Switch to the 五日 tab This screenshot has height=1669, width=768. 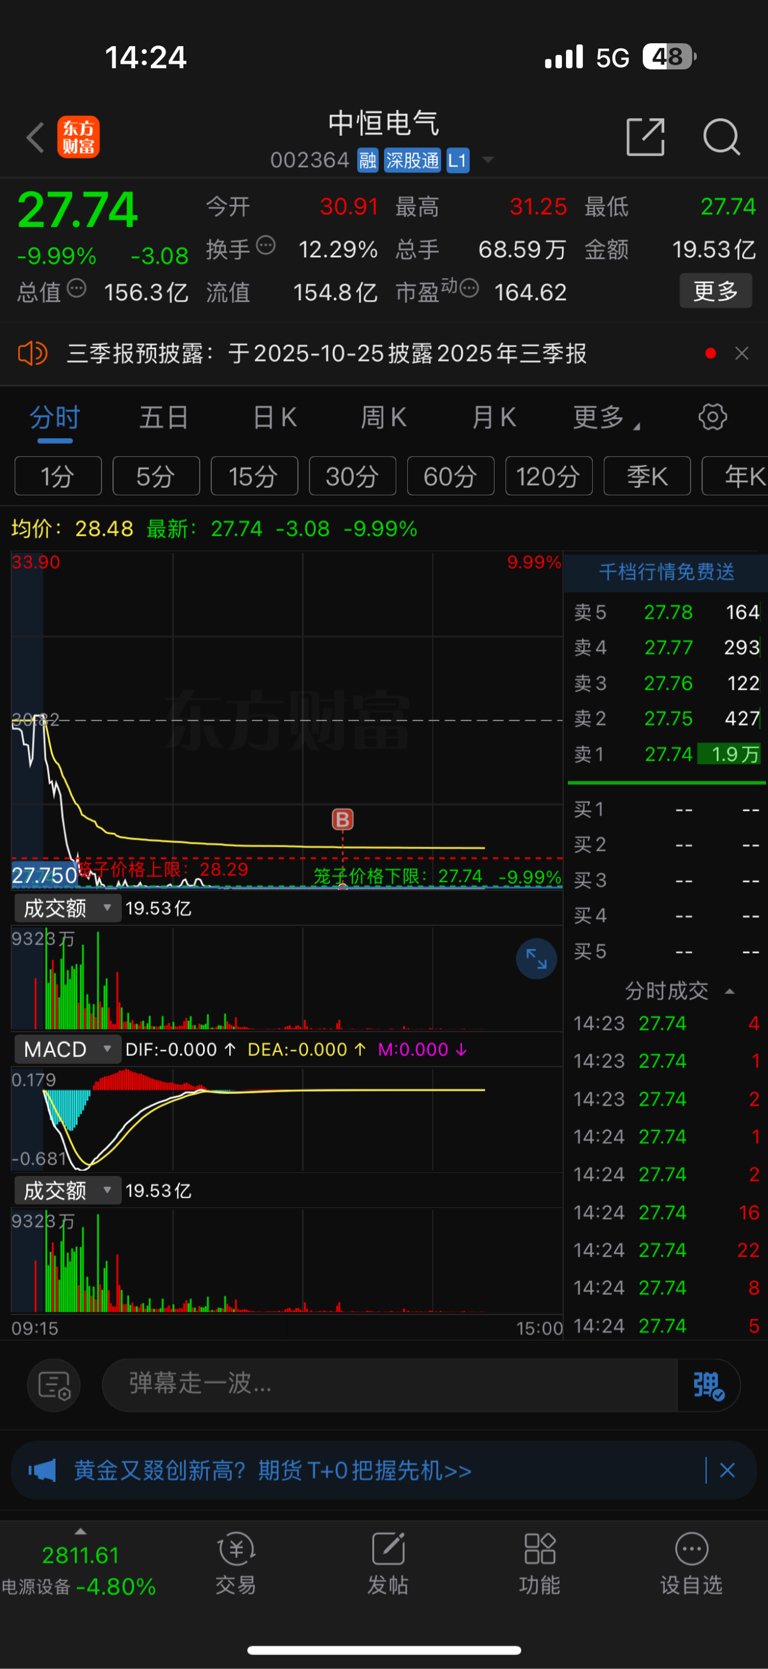(x=164, y=417)
